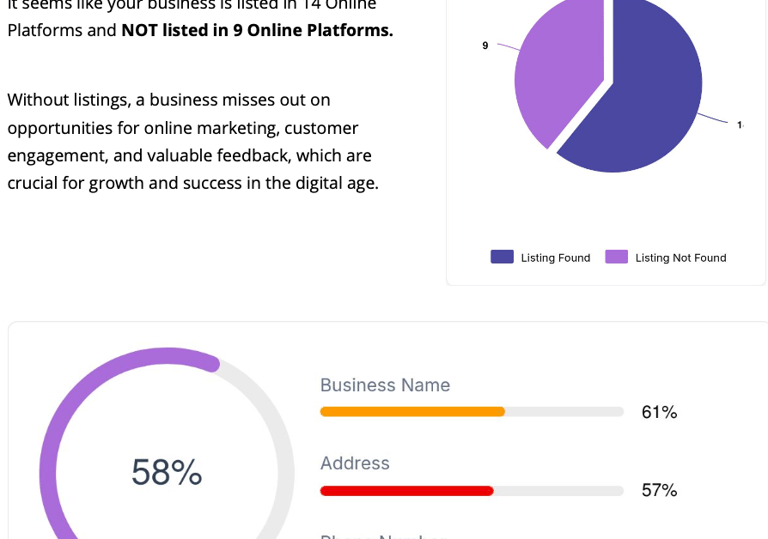The height and width of the screenshot is (539, 768).
Task: Click the gray remainder of Address bar
Action: point(558,491)
